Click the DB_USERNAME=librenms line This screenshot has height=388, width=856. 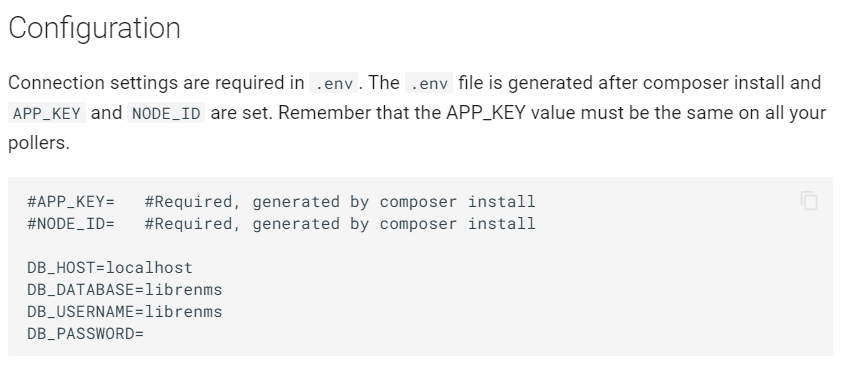pyautogui.click(x=124, y=312)
